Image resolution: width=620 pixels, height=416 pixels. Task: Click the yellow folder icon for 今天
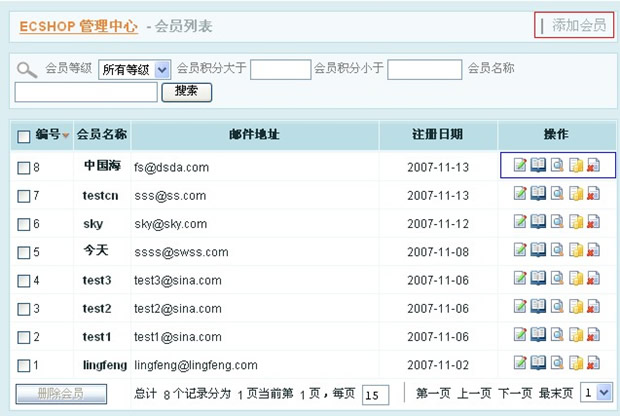576,251
